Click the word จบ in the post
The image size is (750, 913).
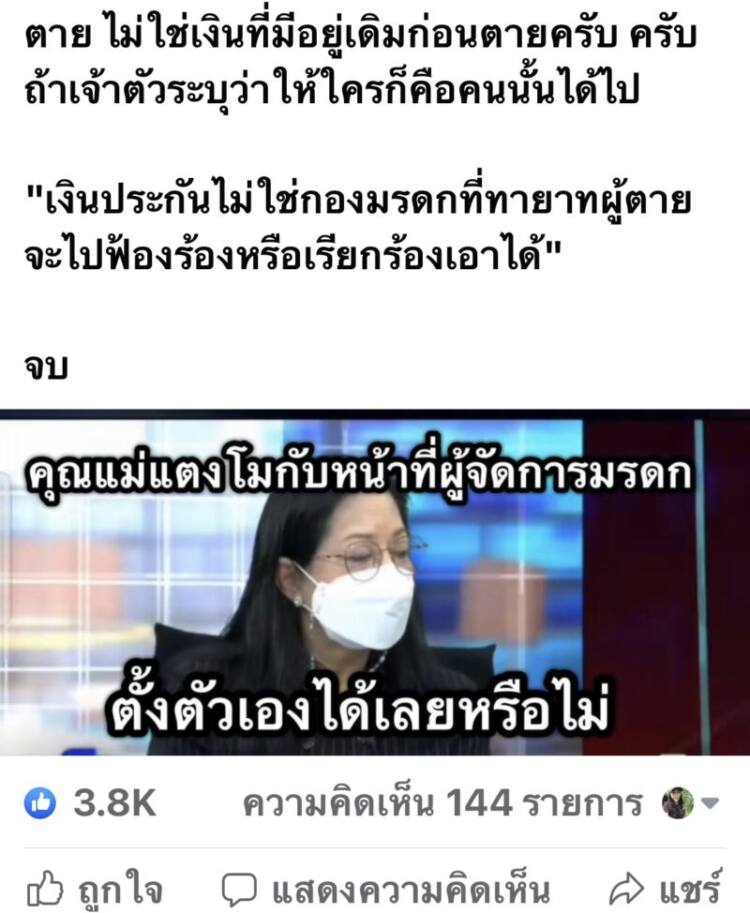point(46,367)
